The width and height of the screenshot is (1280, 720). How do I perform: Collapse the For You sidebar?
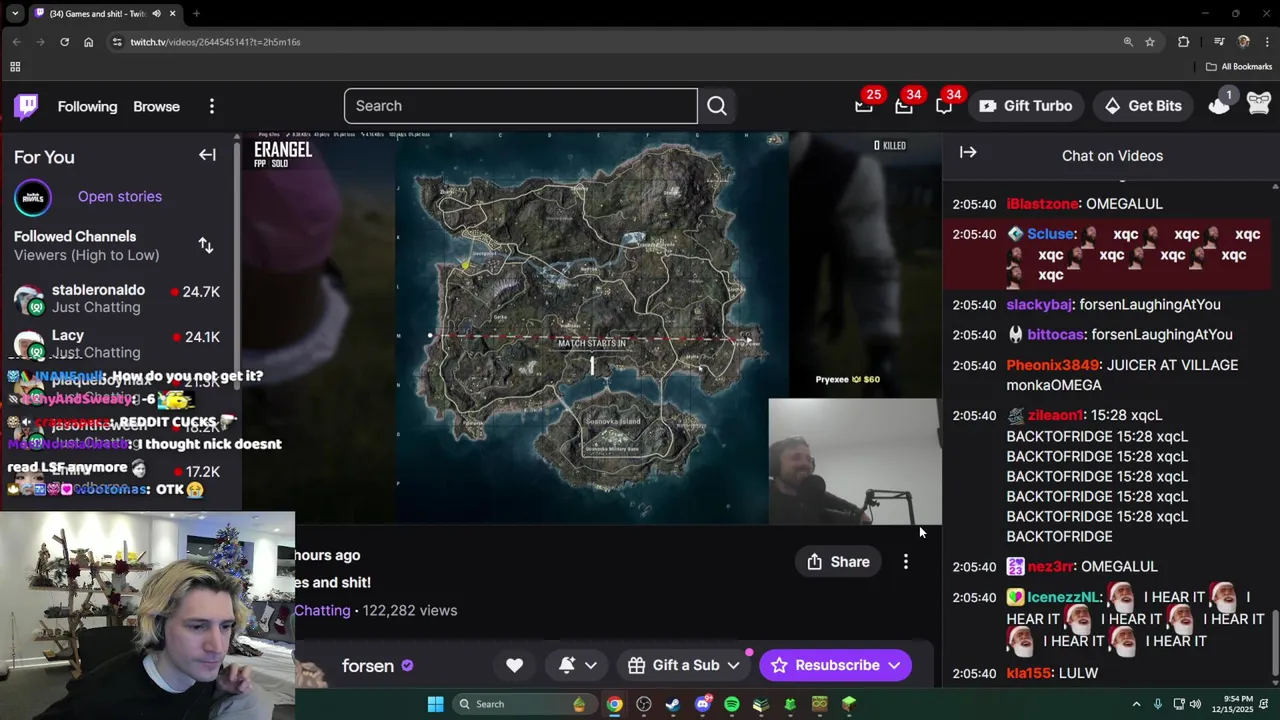pyautogui.click(x=207, y=155)
